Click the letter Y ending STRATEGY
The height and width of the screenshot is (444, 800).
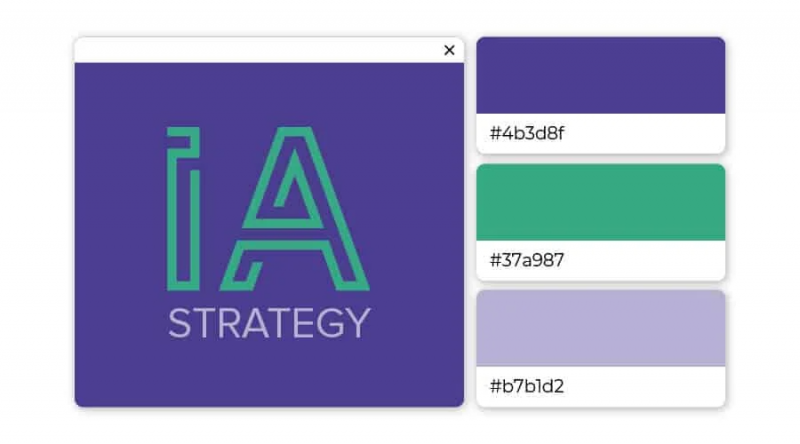357,323
